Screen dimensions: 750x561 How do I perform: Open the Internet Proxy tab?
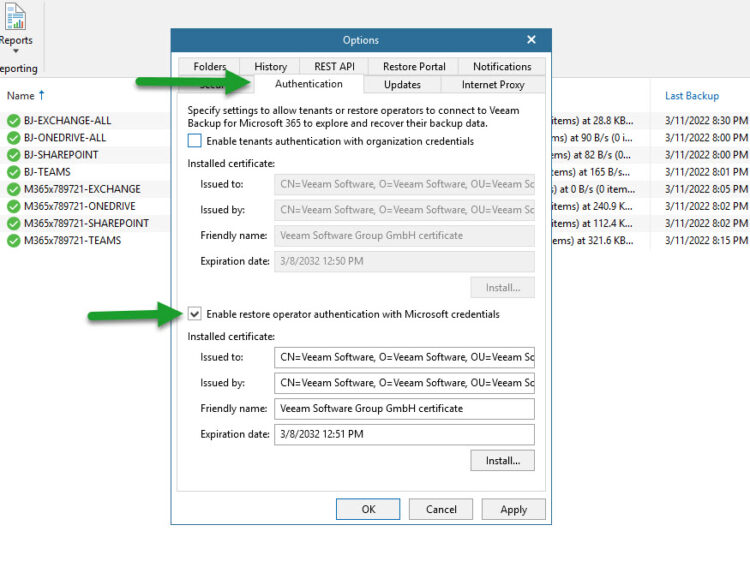(x=493, y=85)
